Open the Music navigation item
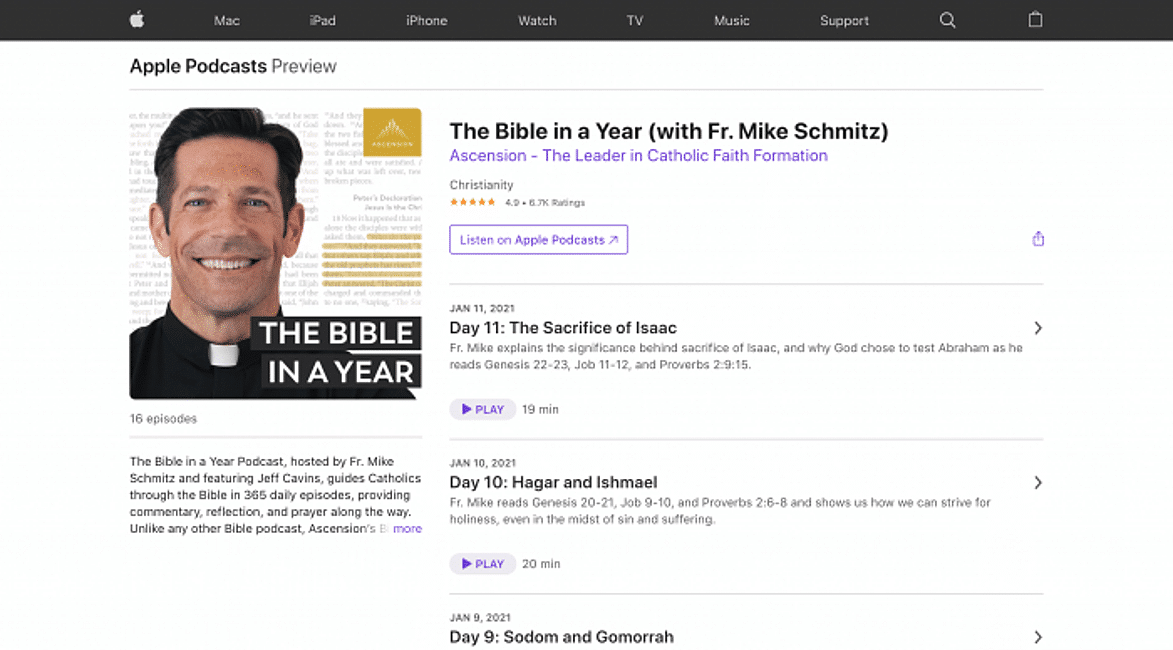This screenshot has height=650, width=1173. (731, 20)
